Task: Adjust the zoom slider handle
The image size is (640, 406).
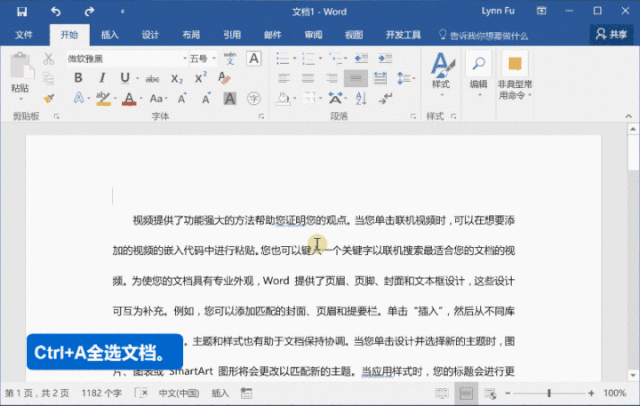Action: [x=549, y=393]
